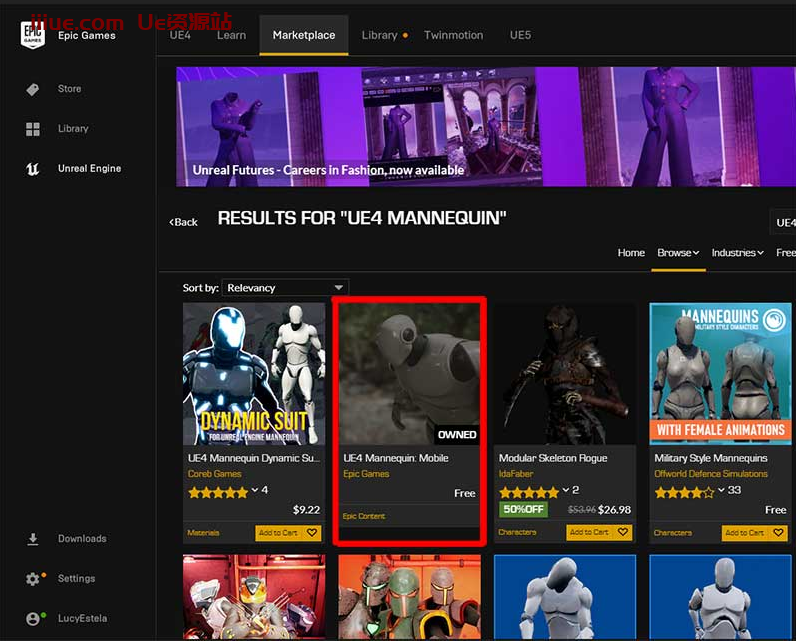
Task: Open the Settings gear icon
Action: click(33, 579)
